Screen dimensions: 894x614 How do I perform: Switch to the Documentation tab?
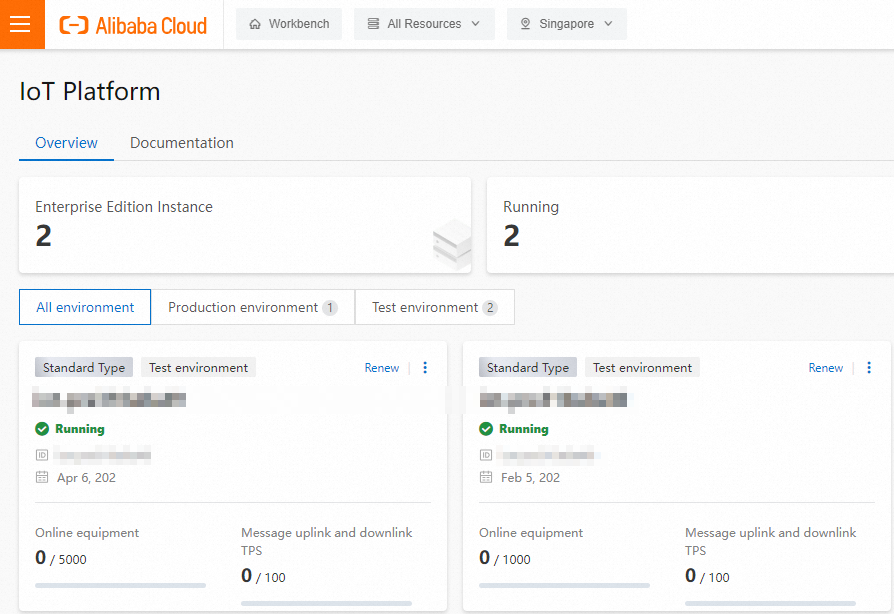pos(182,143)
